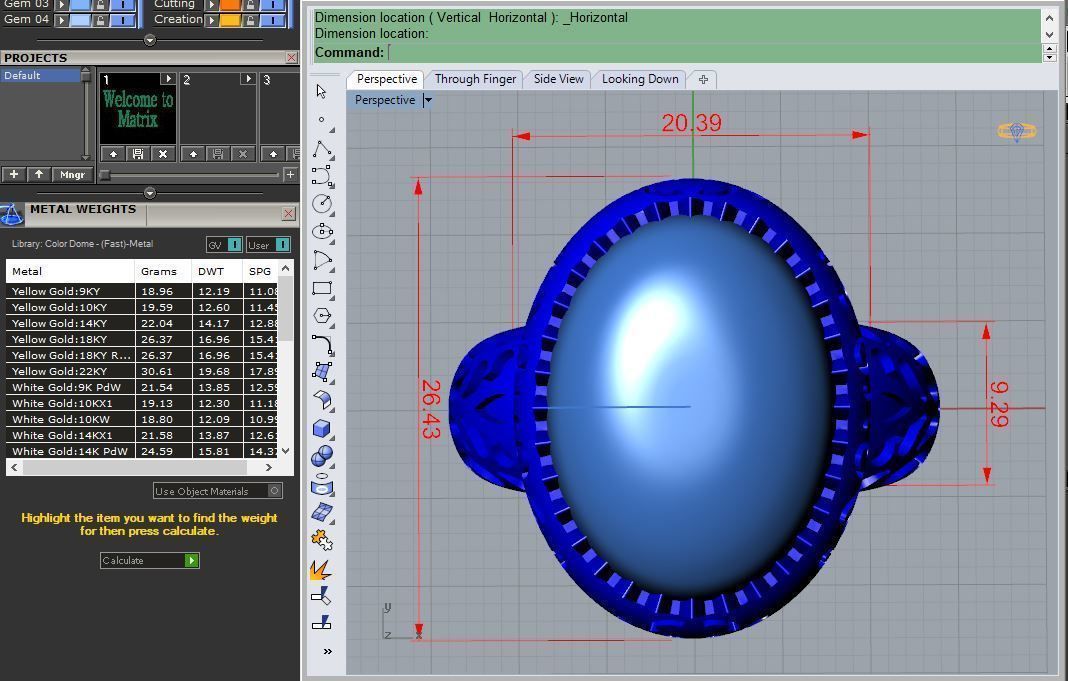Screen dimensions: 1068x681
Task: Choose the Arc tool
Action: point(322,259)
